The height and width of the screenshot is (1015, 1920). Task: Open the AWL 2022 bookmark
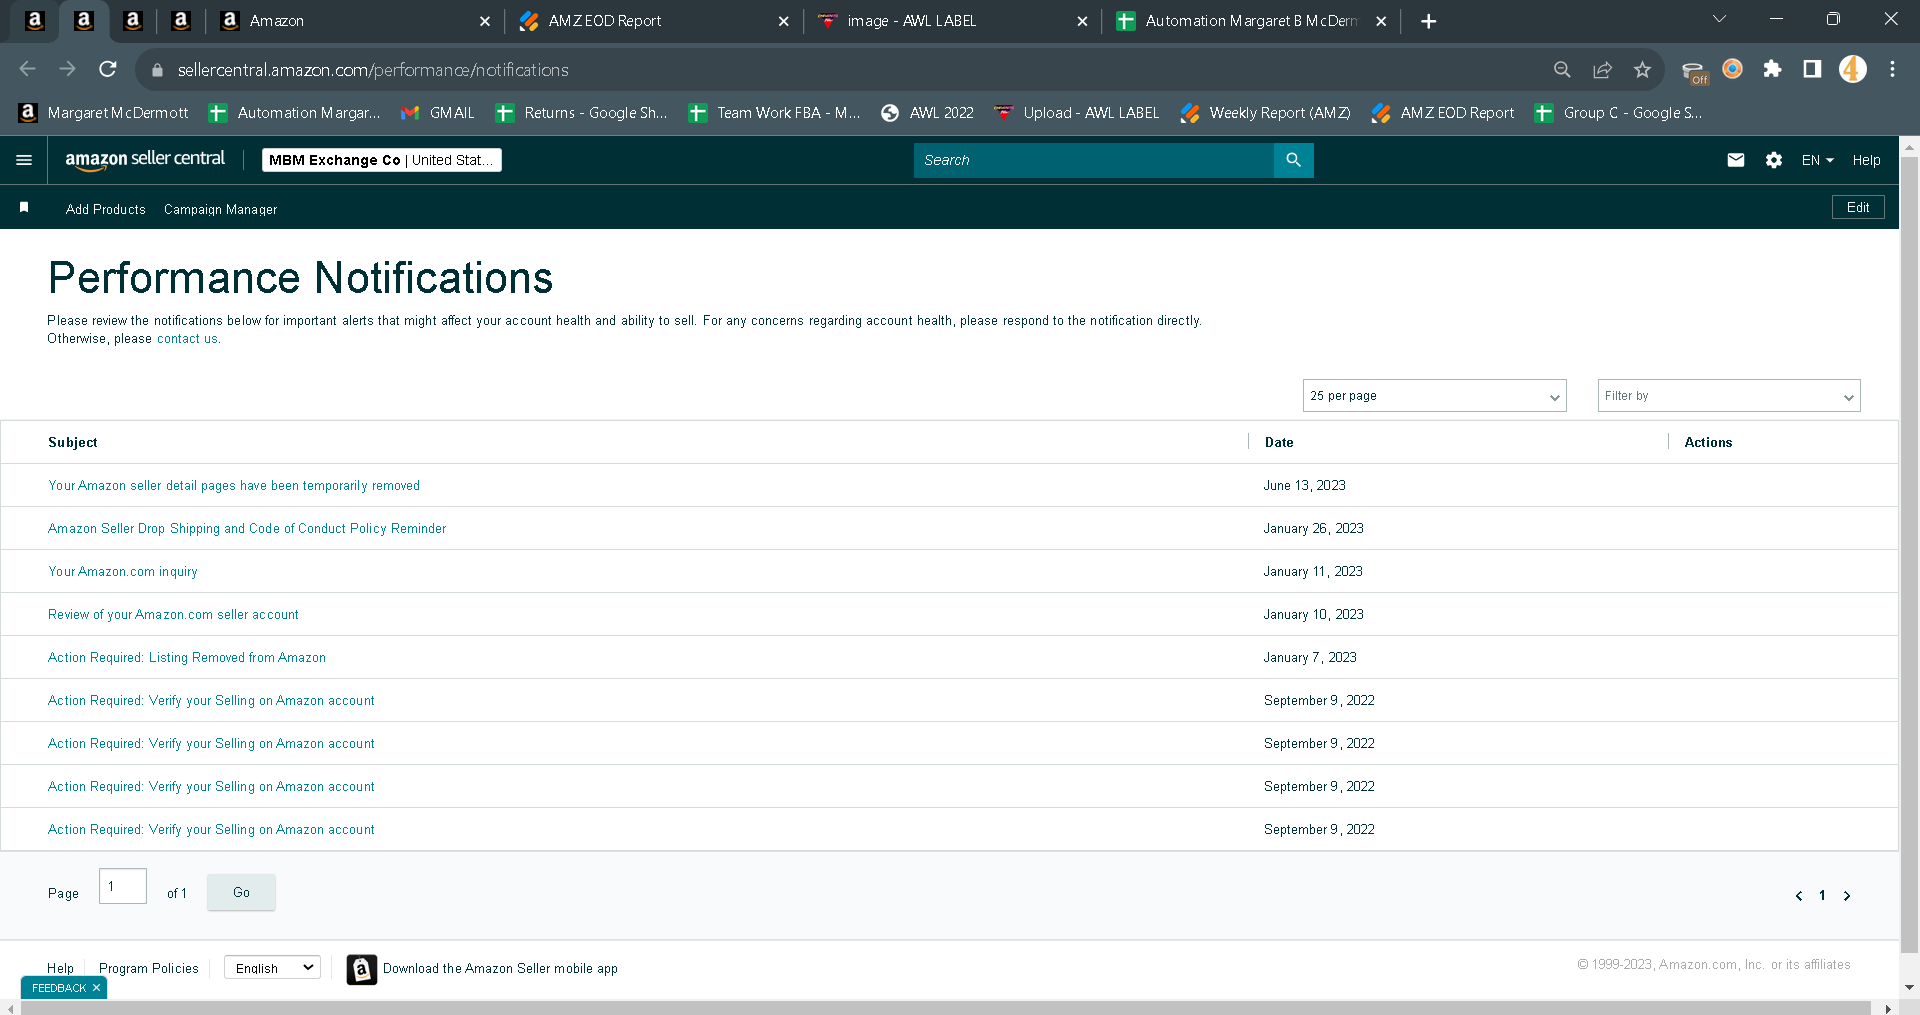[x=927, y=113]
